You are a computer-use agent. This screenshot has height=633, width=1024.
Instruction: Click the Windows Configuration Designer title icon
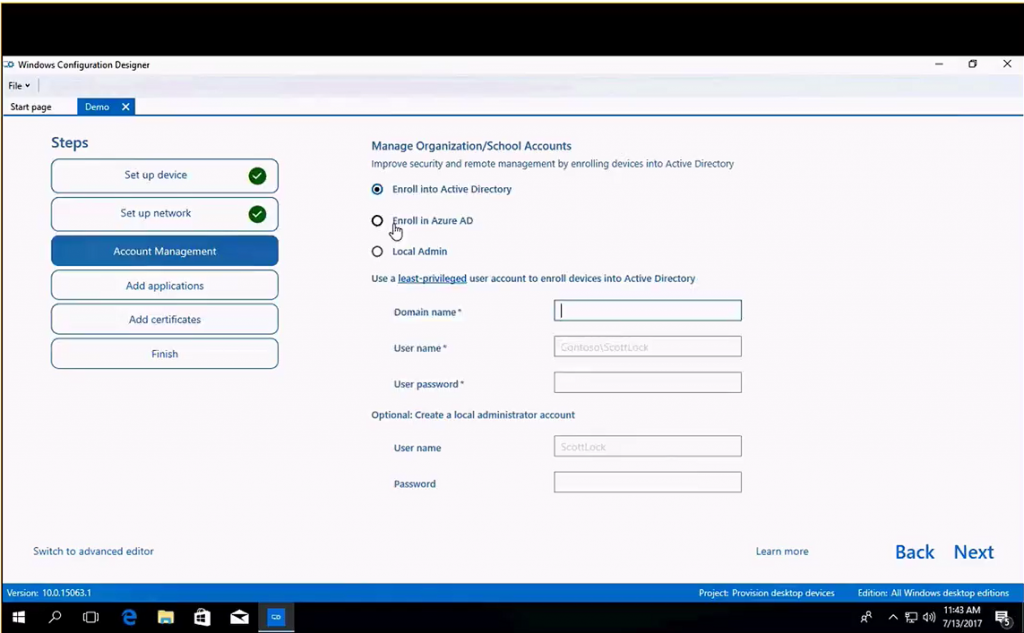tap(9, 65)
